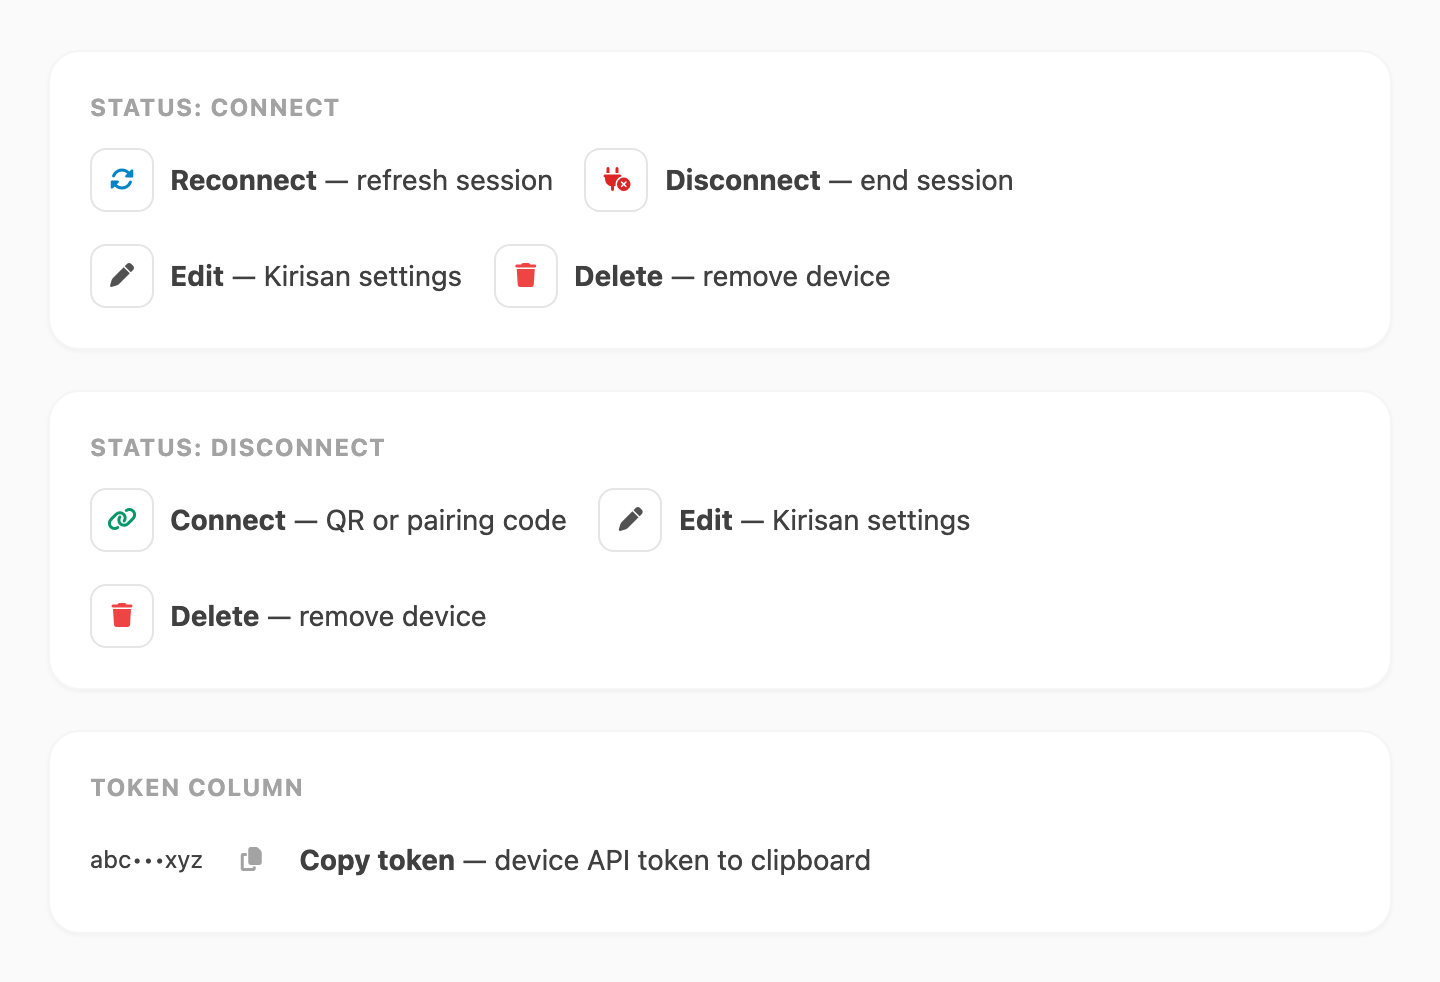Click the Disconnect plug icon button

coord(616,180)
